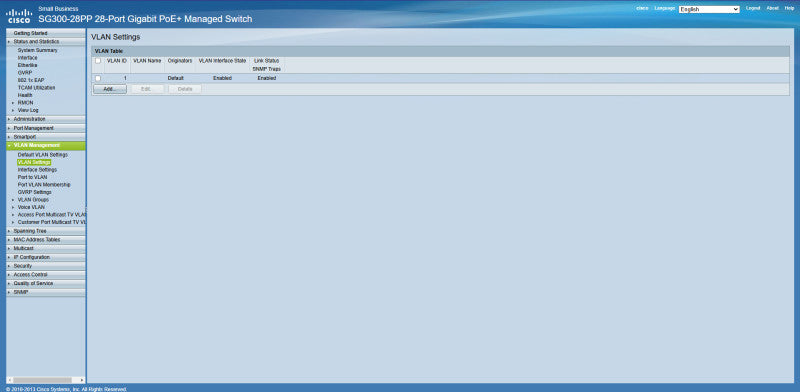Click the Originators column header
The width and height of the screenshot is (800, 392).
[x=180, y=61]
